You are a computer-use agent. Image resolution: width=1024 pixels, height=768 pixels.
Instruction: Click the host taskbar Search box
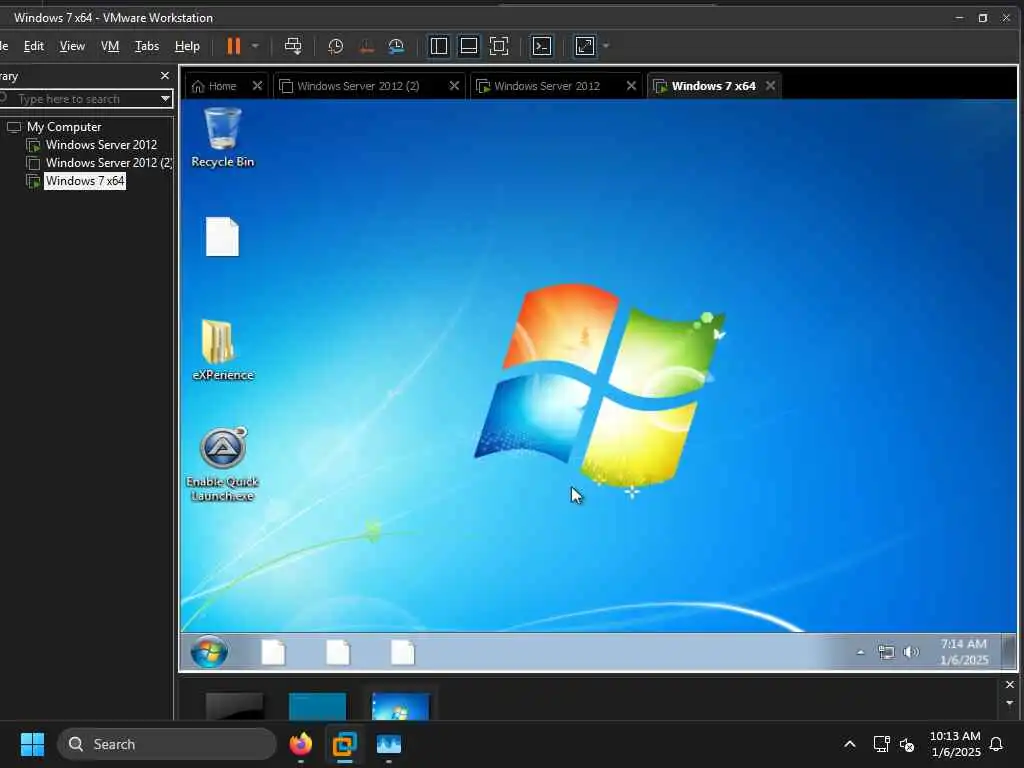point(167,744)
